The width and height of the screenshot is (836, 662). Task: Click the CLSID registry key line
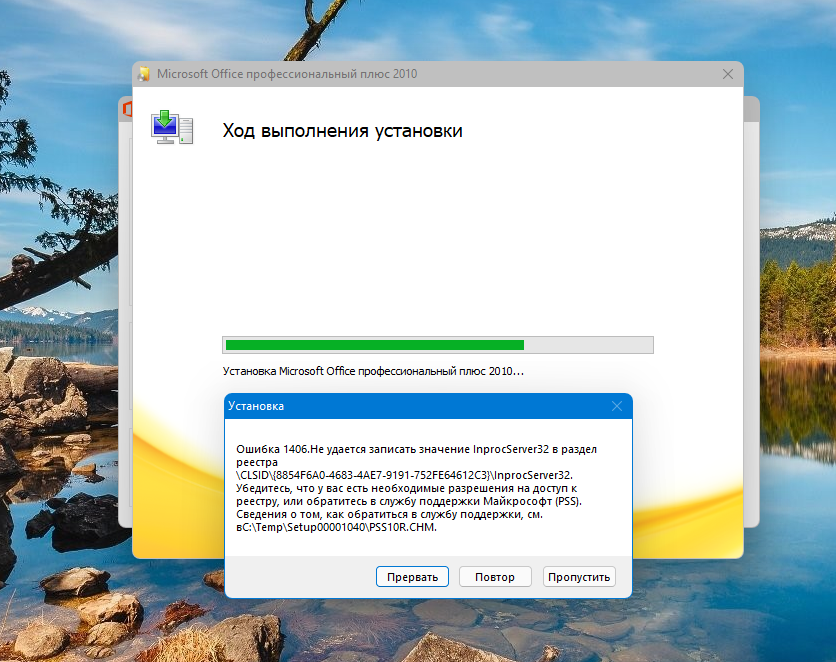point(404,475)
